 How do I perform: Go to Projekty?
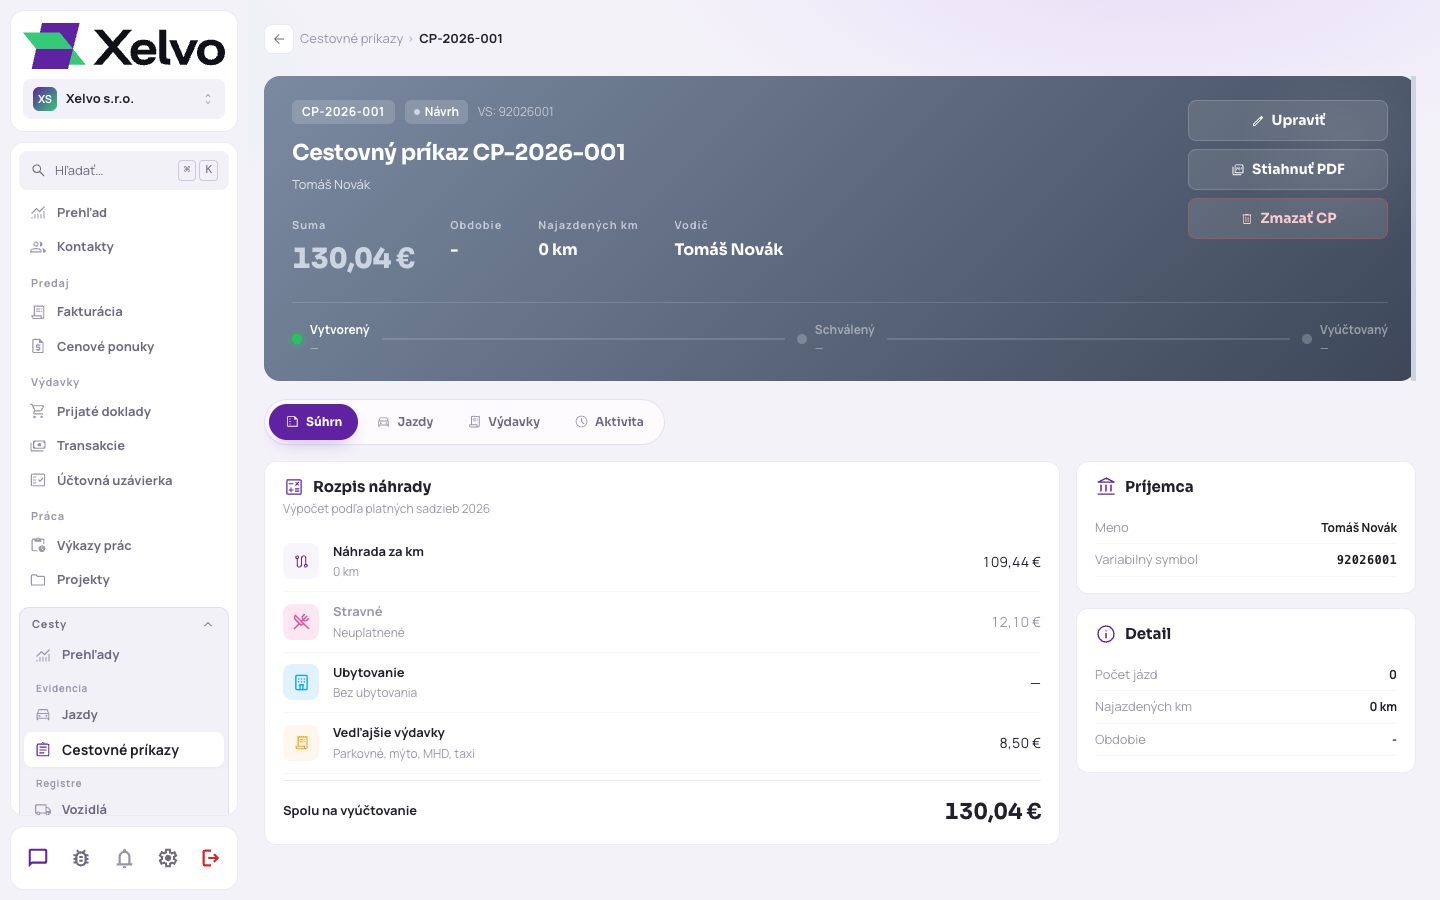(x=124, y=580)
